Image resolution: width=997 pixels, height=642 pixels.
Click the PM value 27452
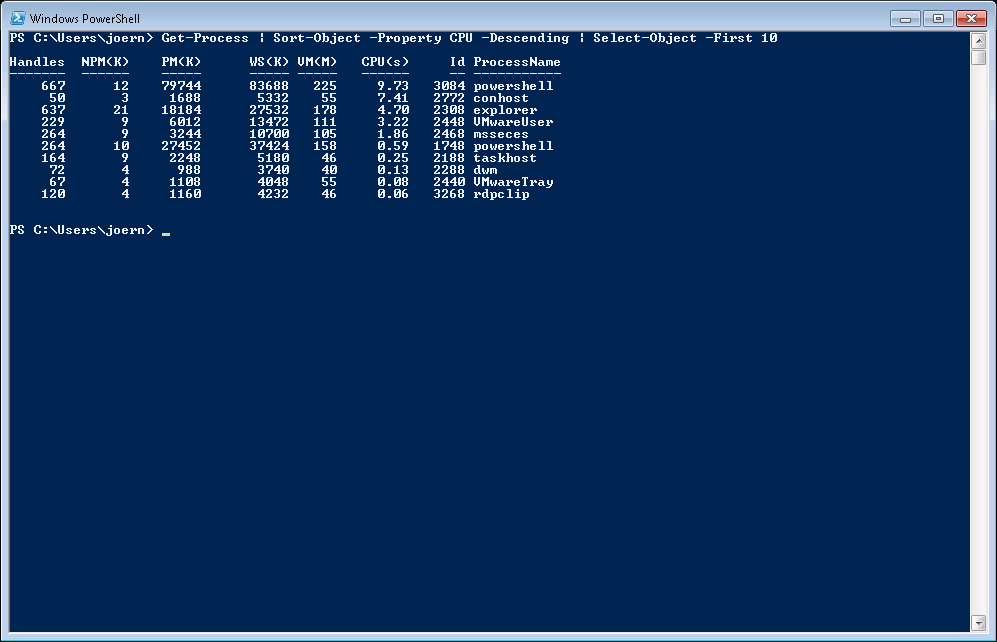click(181, 146)
